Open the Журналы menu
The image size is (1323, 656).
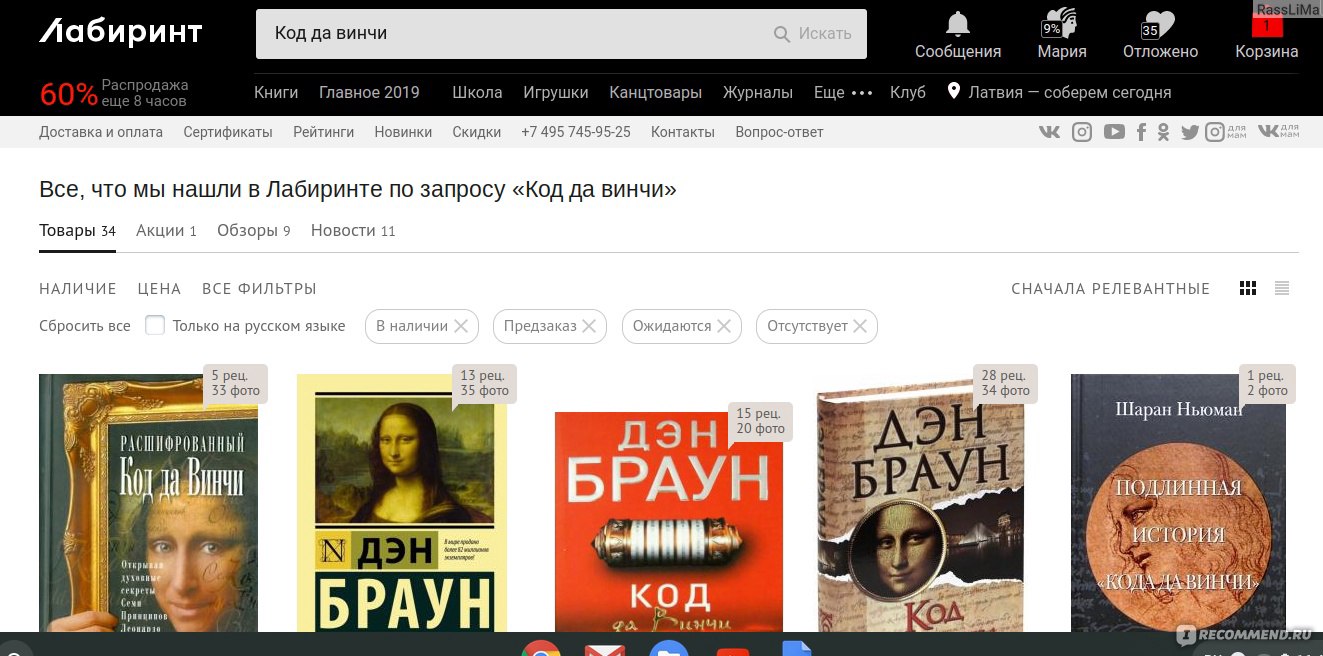tap(758, 92)
